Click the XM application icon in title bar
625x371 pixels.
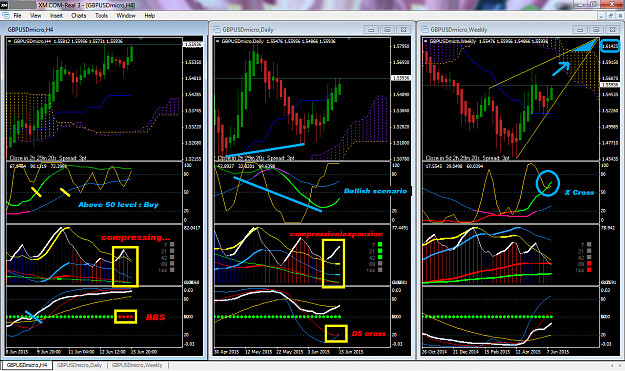click(4, 5)
